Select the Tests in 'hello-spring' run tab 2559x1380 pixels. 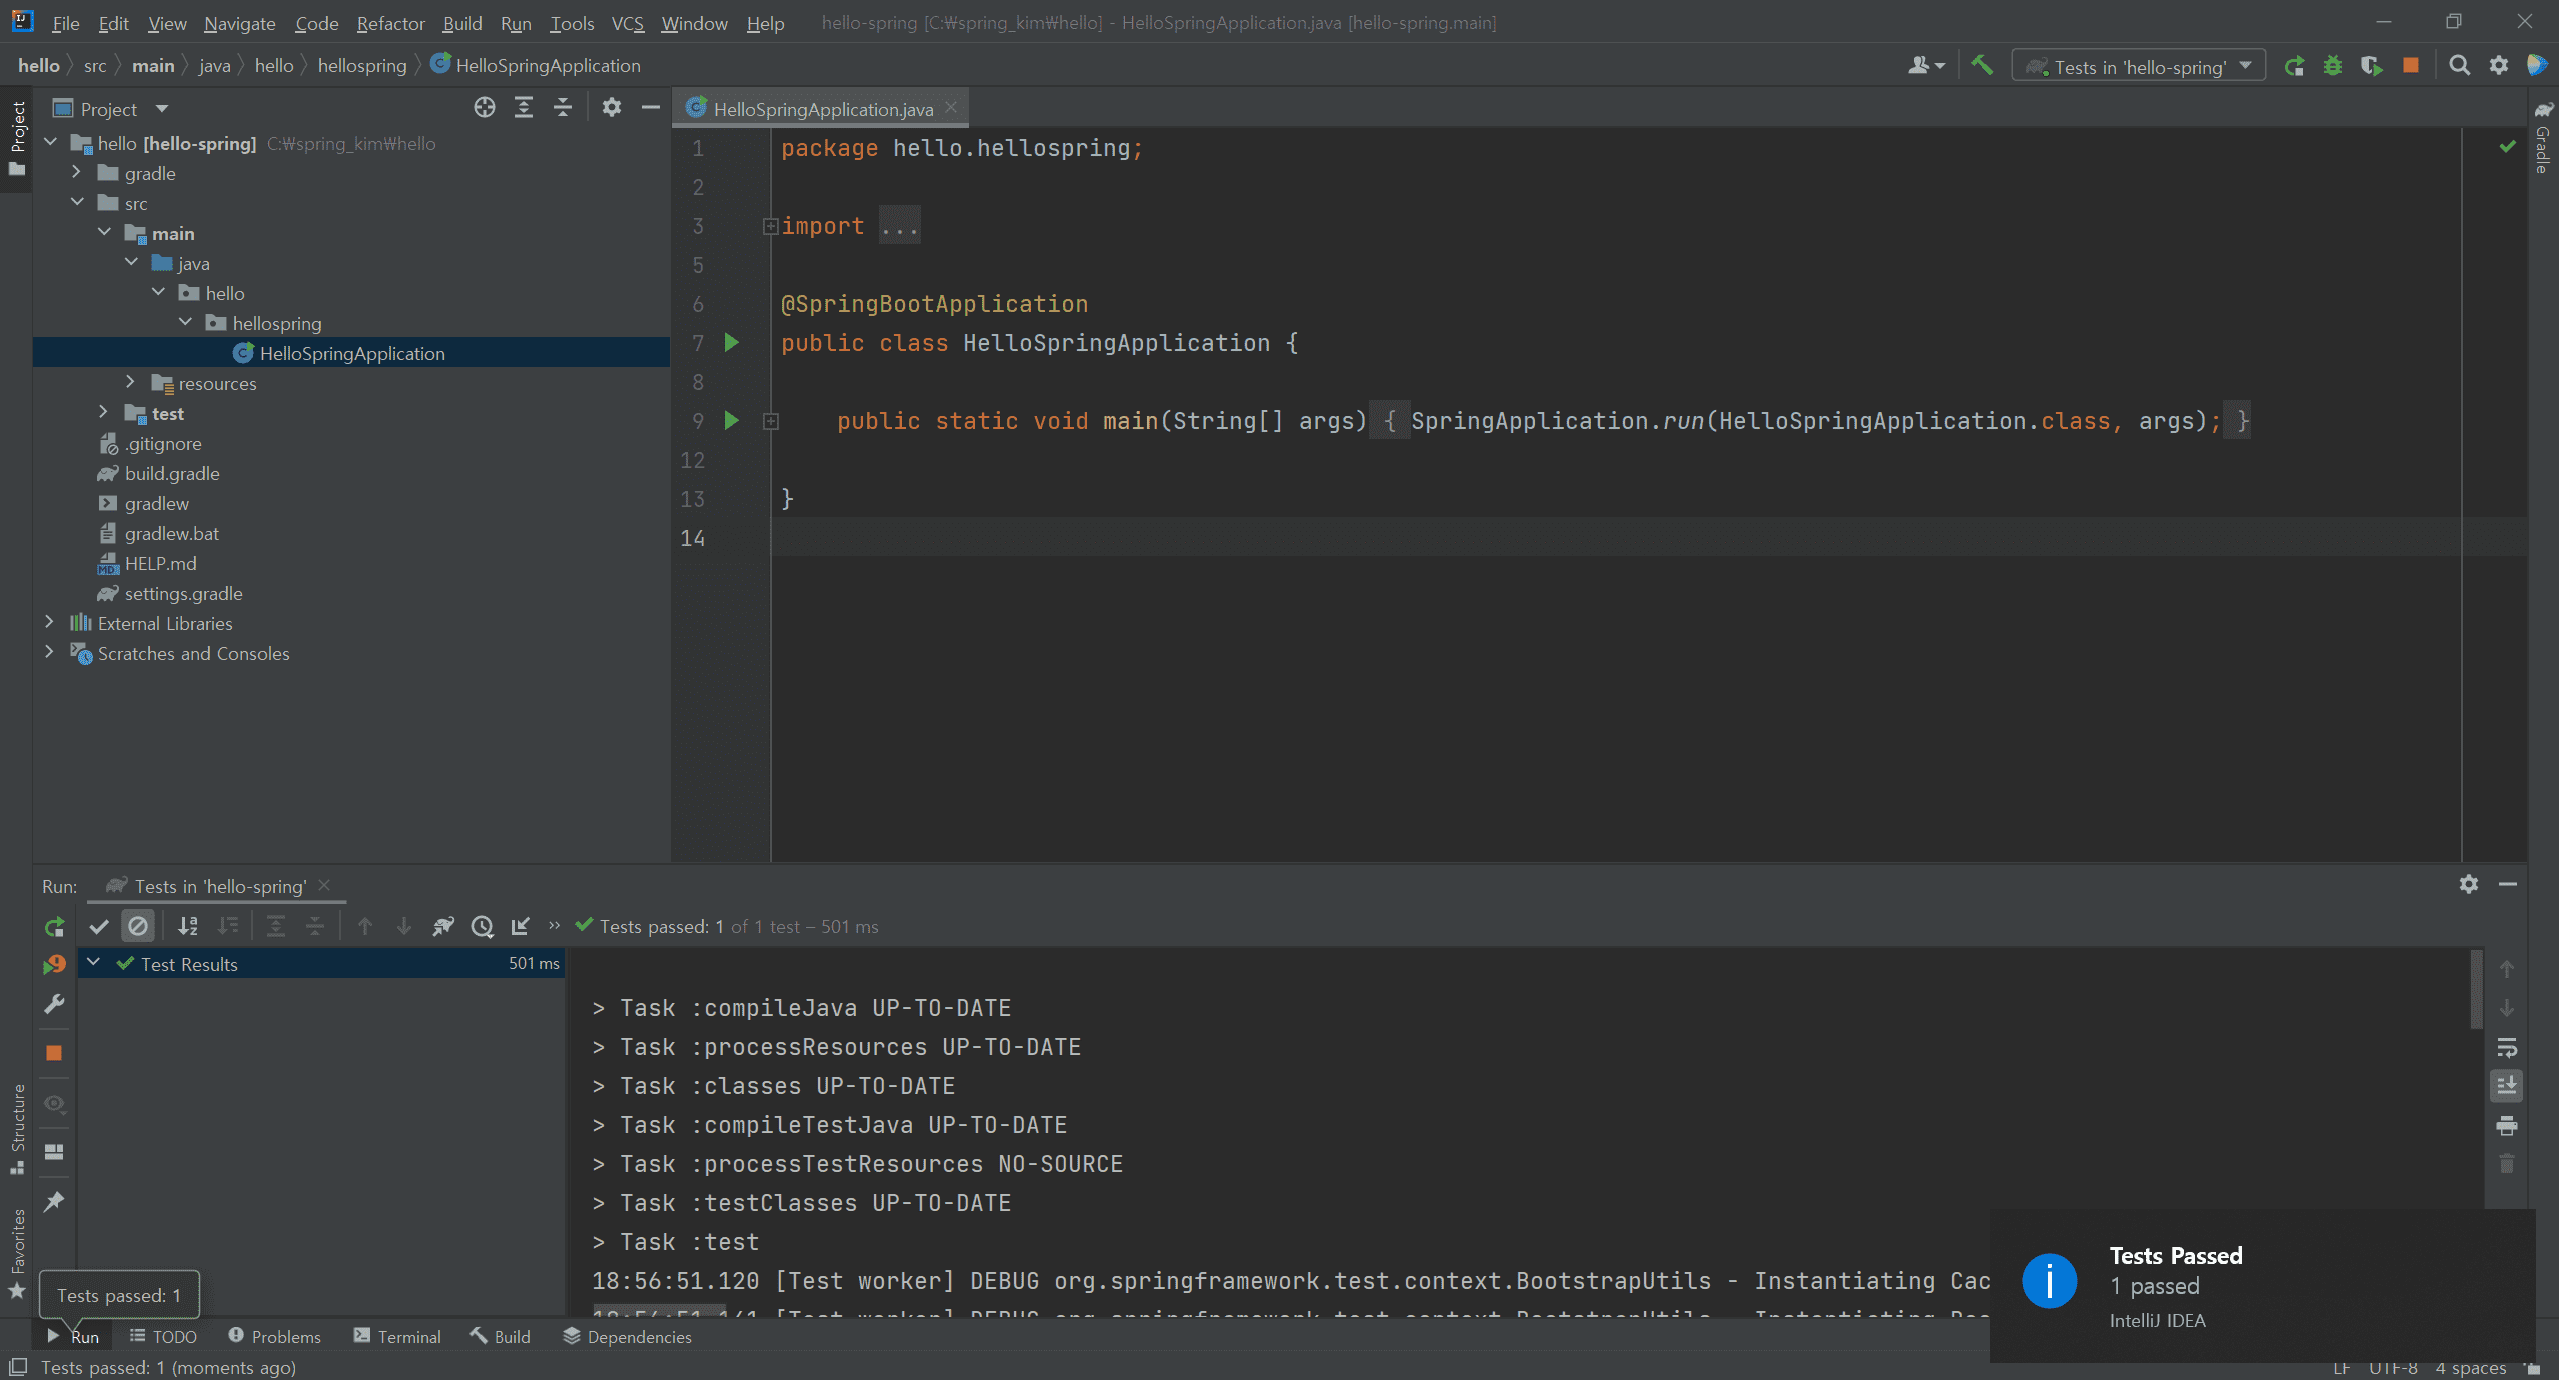[x=218, y=886]
